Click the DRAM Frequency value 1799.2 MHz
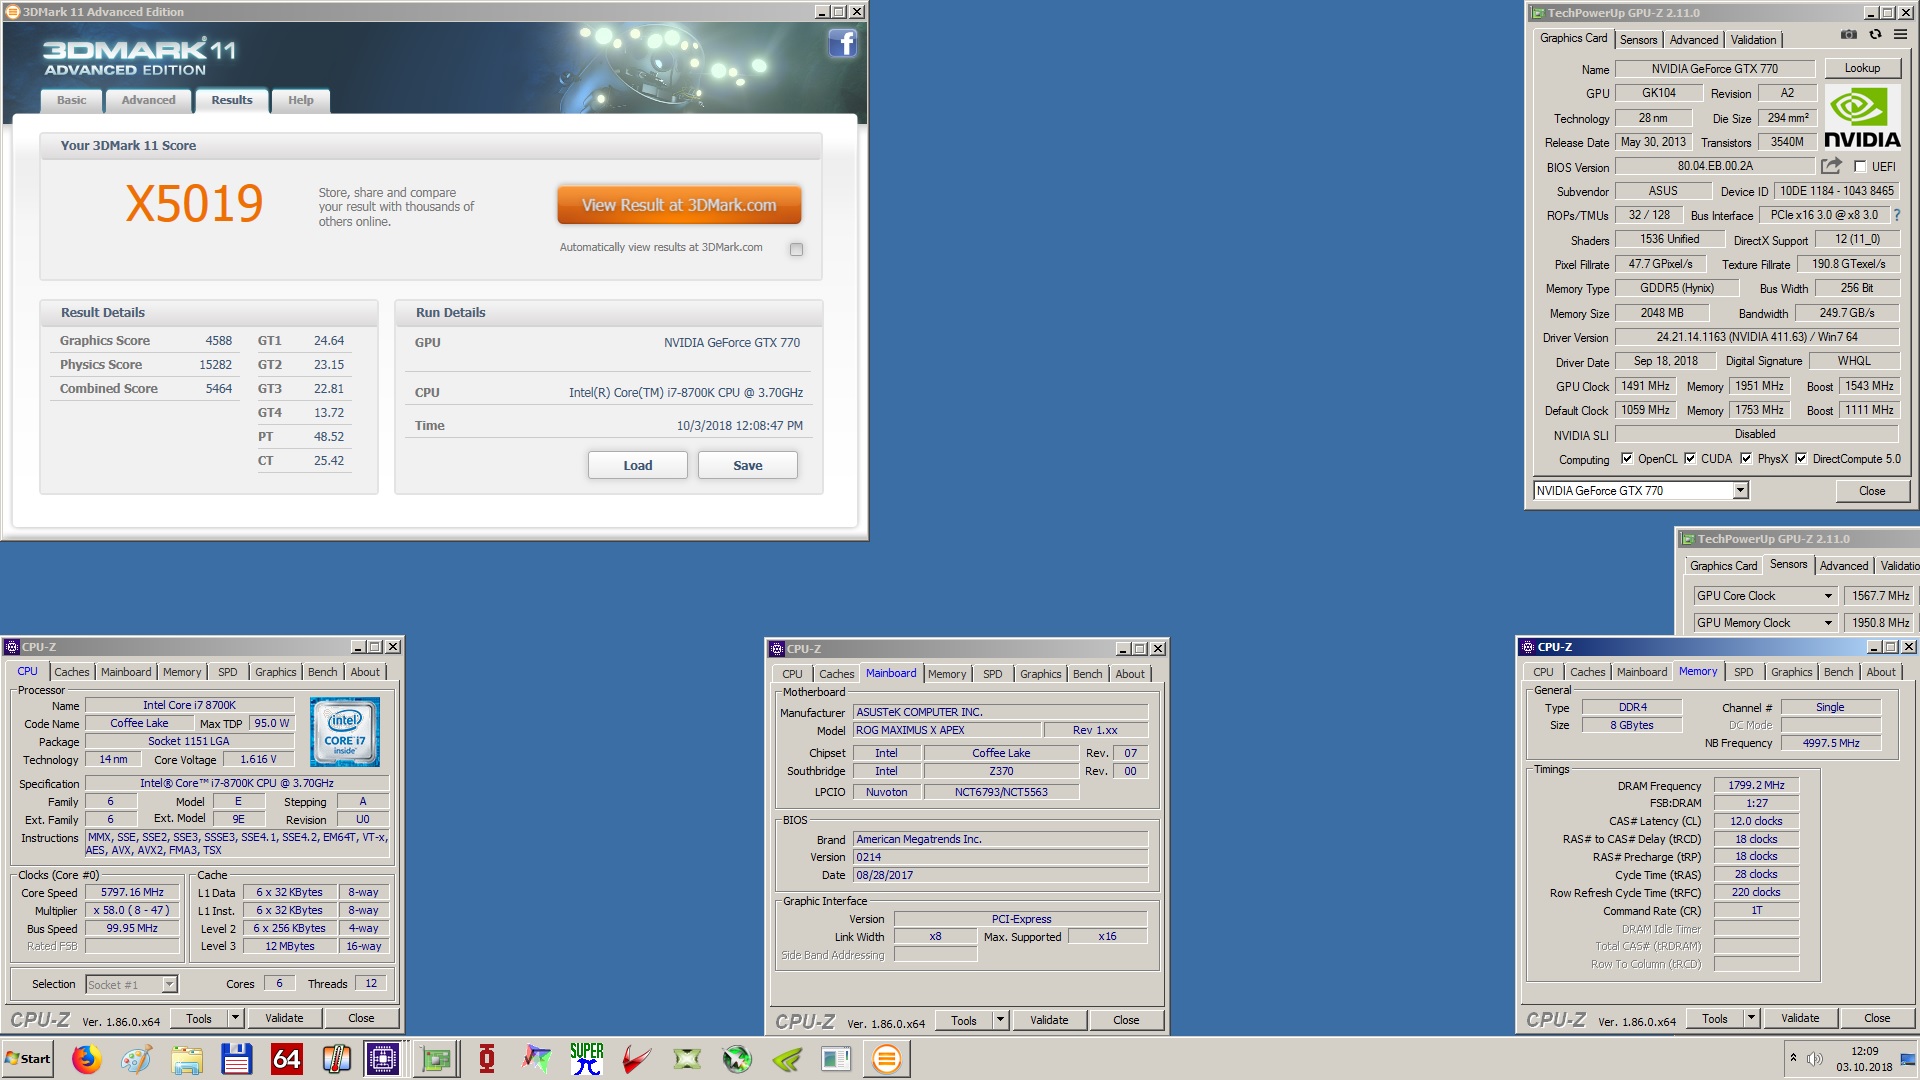 coord(1756,785)
